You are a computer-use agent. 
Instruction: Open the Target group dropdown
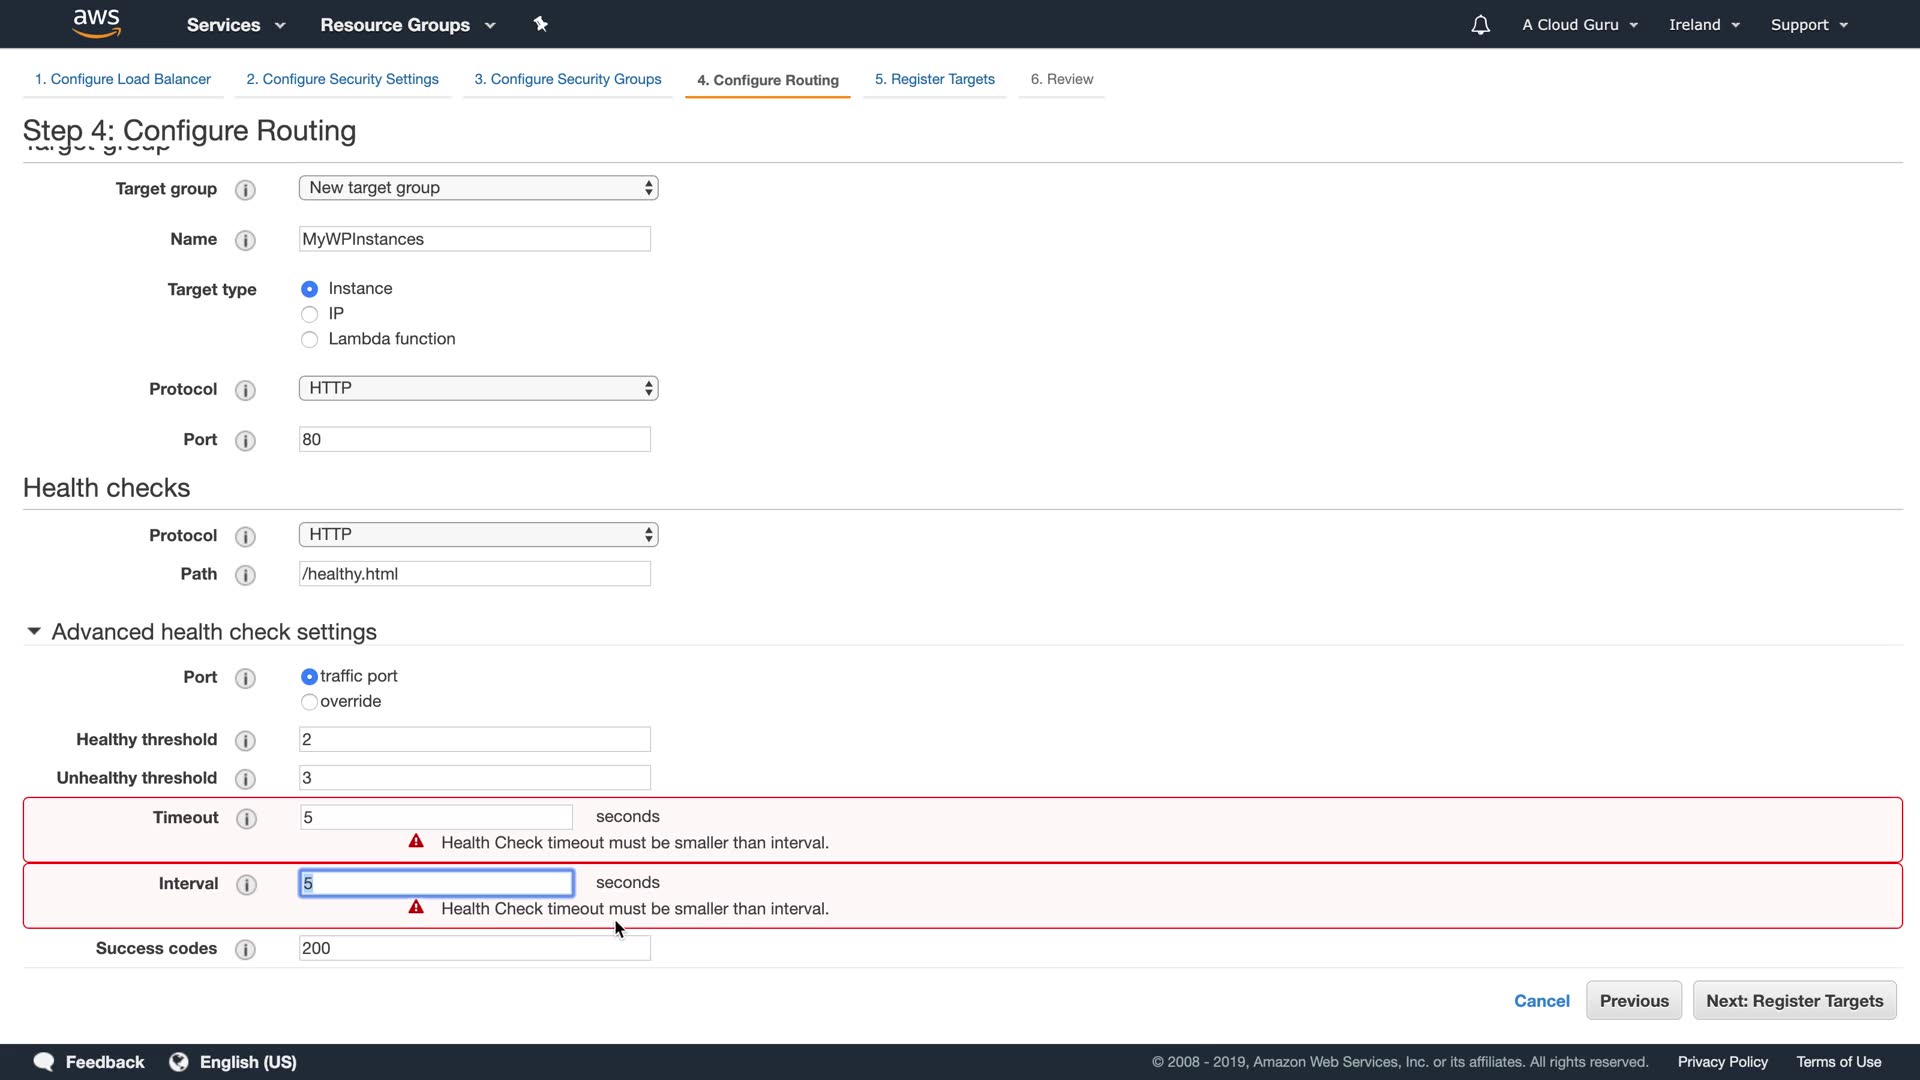coord(478,188)
